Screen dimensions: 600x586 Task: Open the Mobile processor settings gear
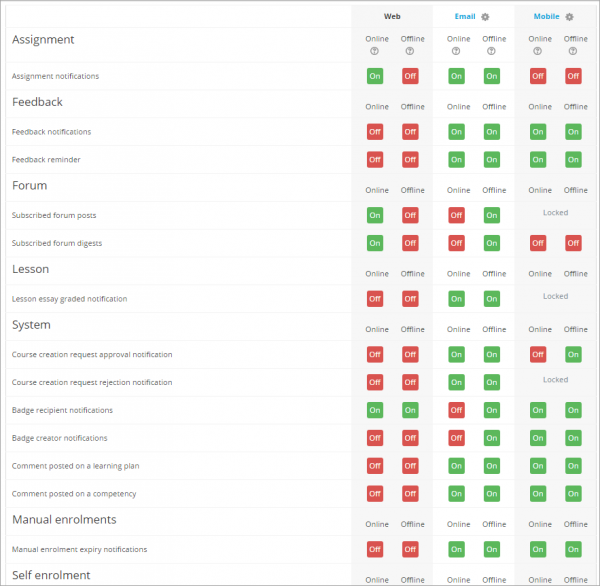click(x=570, y=17)
